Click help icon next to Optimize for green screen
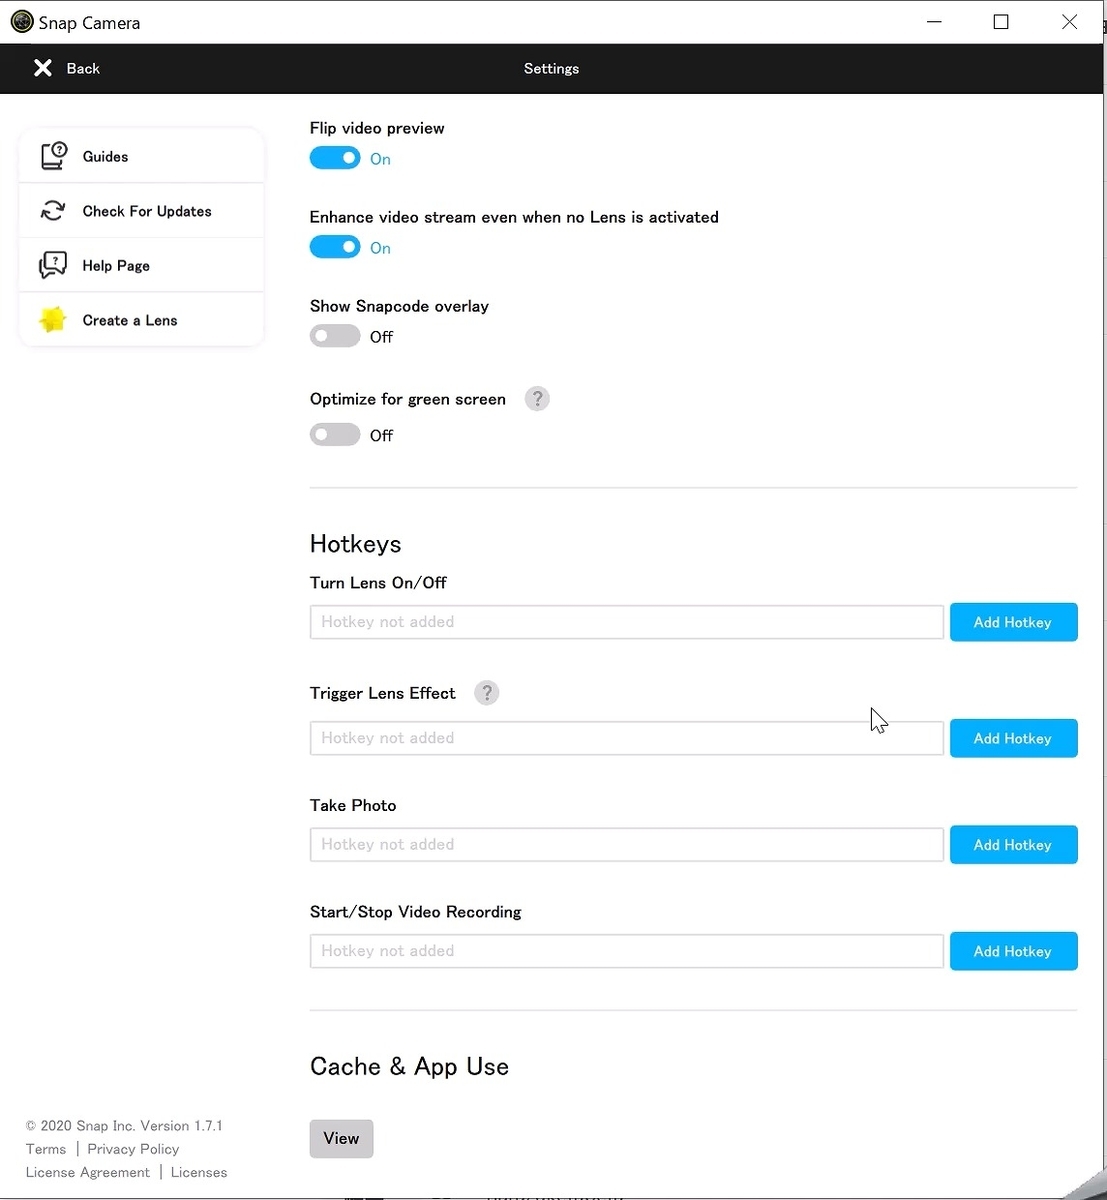Image resolution: width=1107 pixels, height=1200 pixels. (x=537, y=399)
